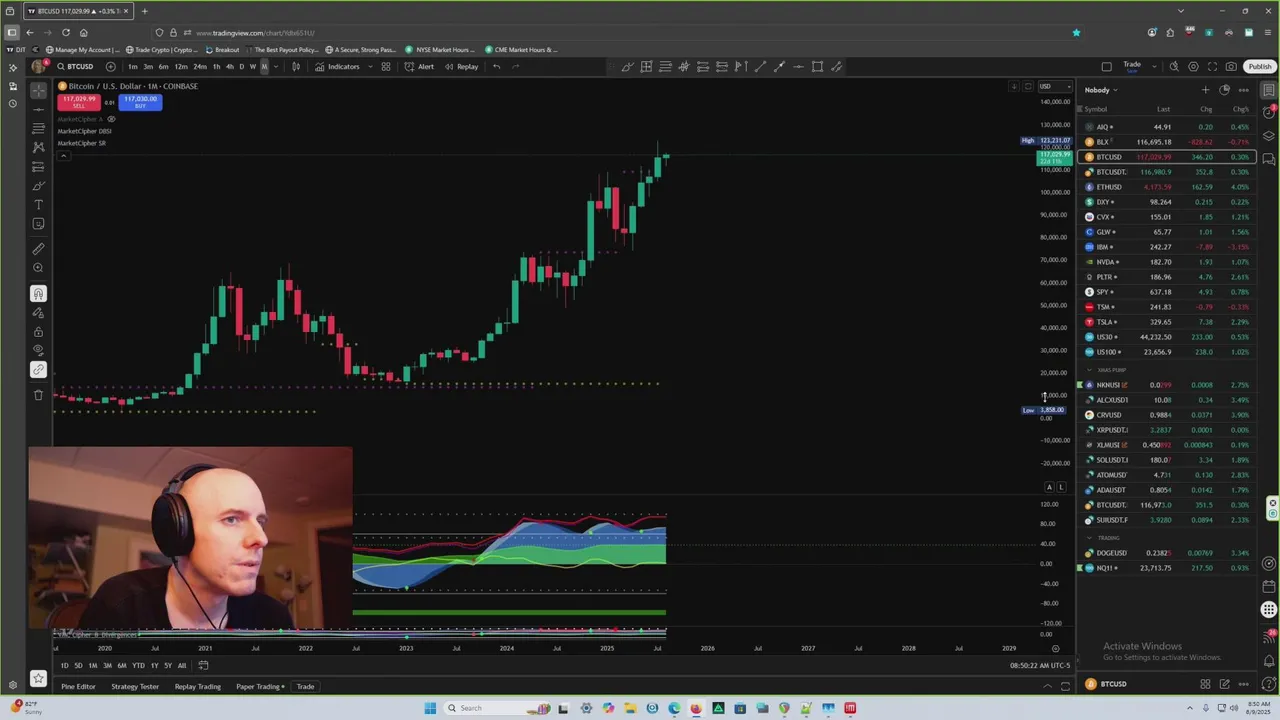Click the compare or add symbol plus icon
The width and height of the screenshot is (1280, 720).
tap(110, 67)
